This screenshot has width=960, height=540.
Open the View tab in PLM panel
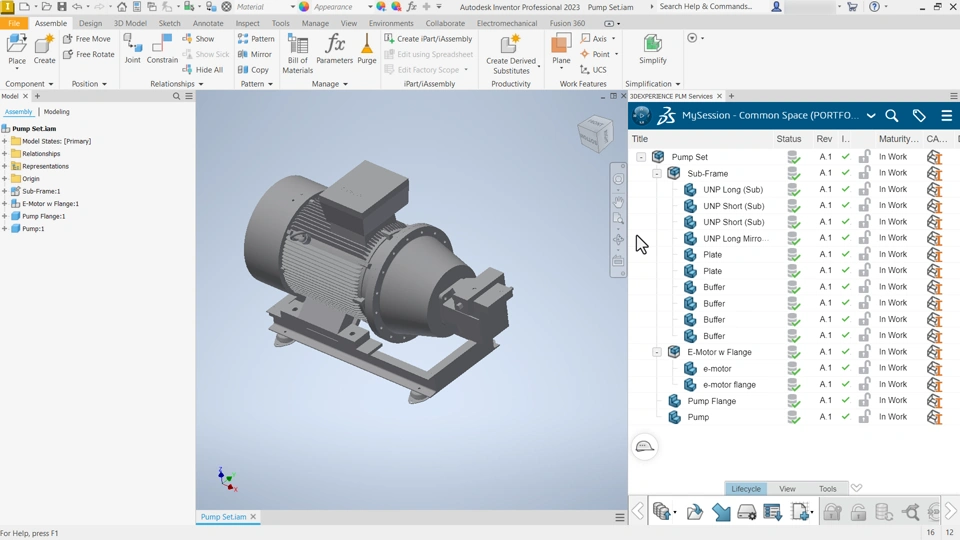tap(787, 489)
